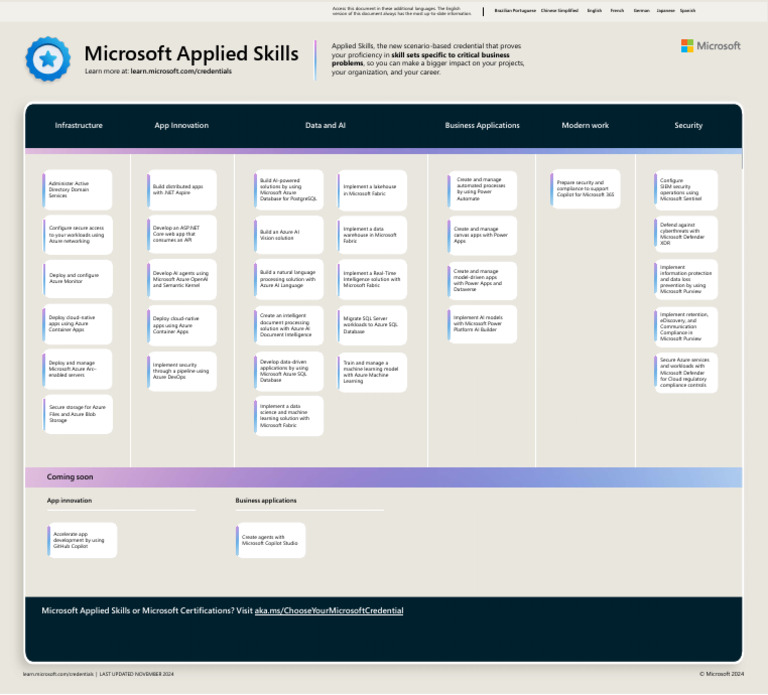Choose the Create and manage canvas apps card
The height and width of the screenshot is (695, 768).
click(x=483, y=235)
